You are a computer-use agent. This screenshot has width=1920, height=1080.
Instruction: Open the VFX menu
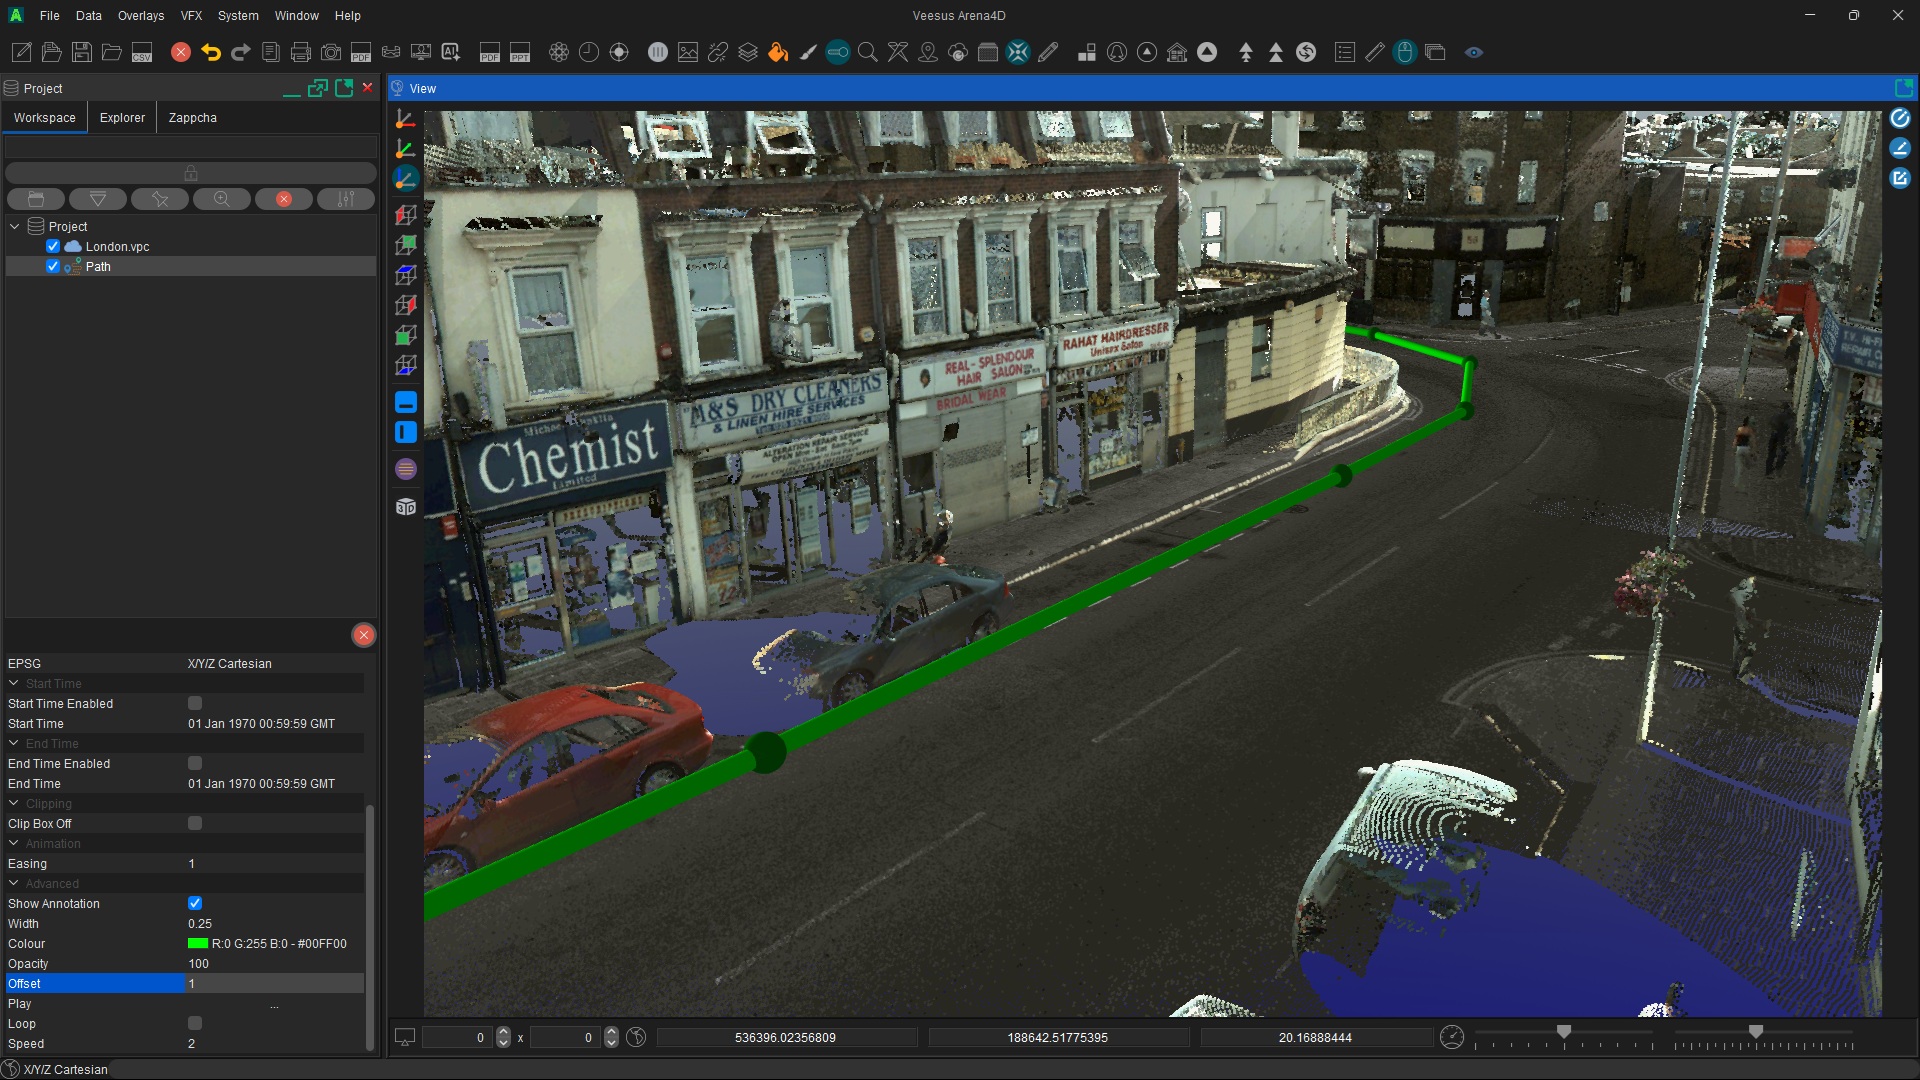(191, 16)
